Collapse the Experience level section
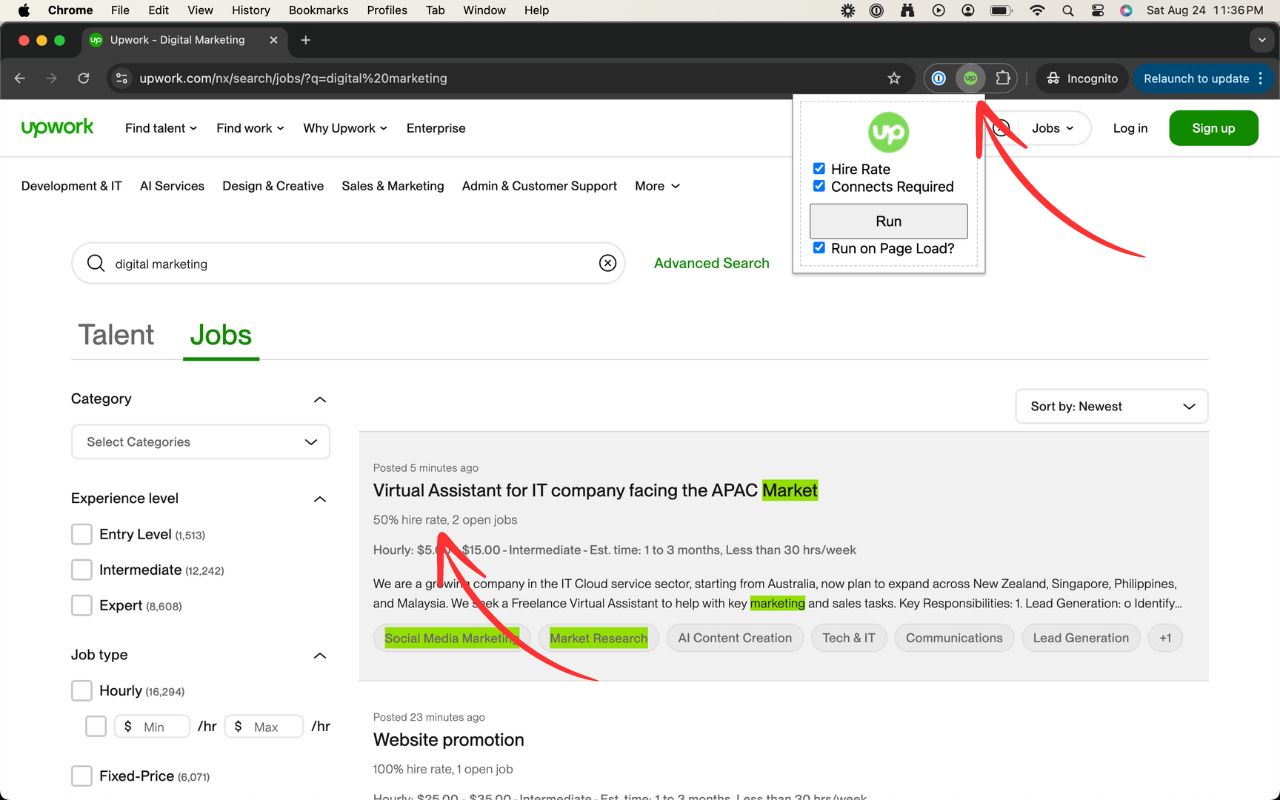The height and width of the screenshot is (800, 1280). click(320, 499)
